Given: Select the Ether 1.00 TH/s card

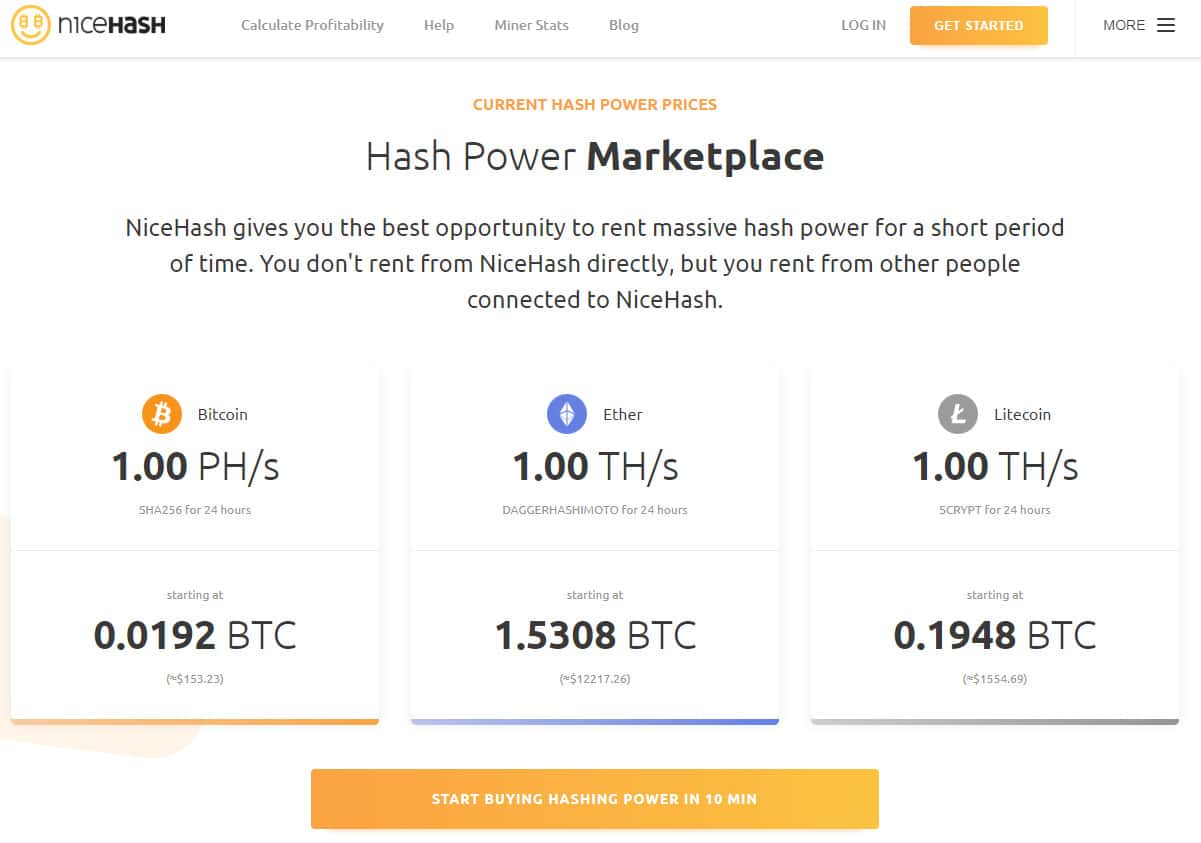Looking at the screenshot, I should pos(595,467).
